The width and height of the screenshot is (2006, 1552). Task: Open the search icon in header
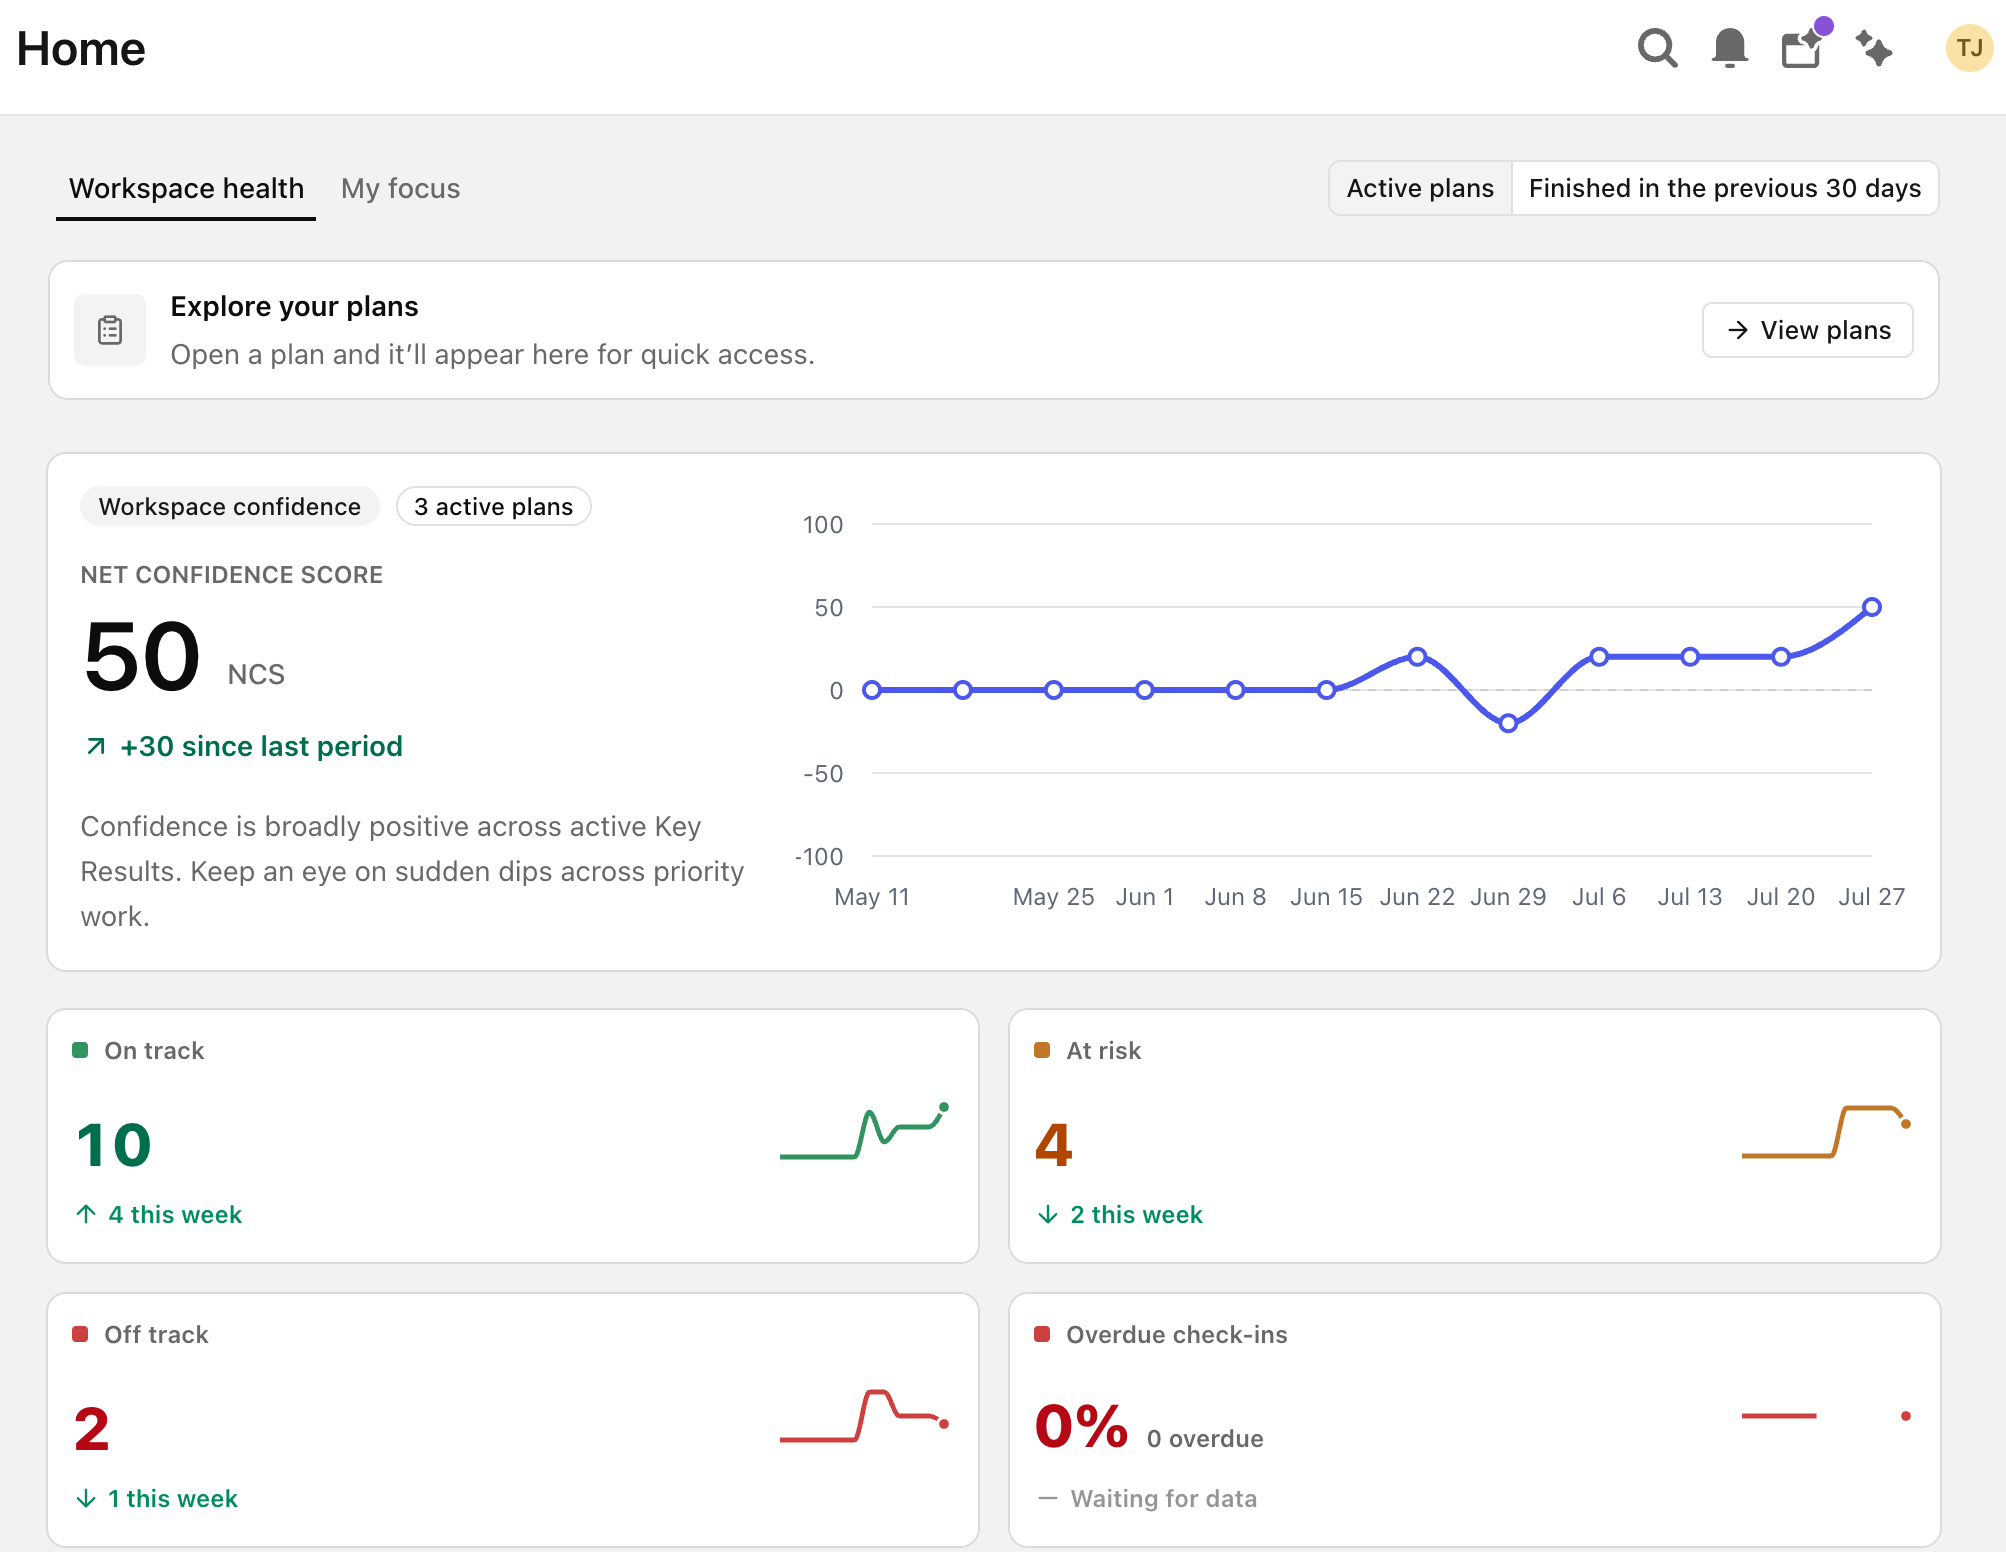(1657, 48)
